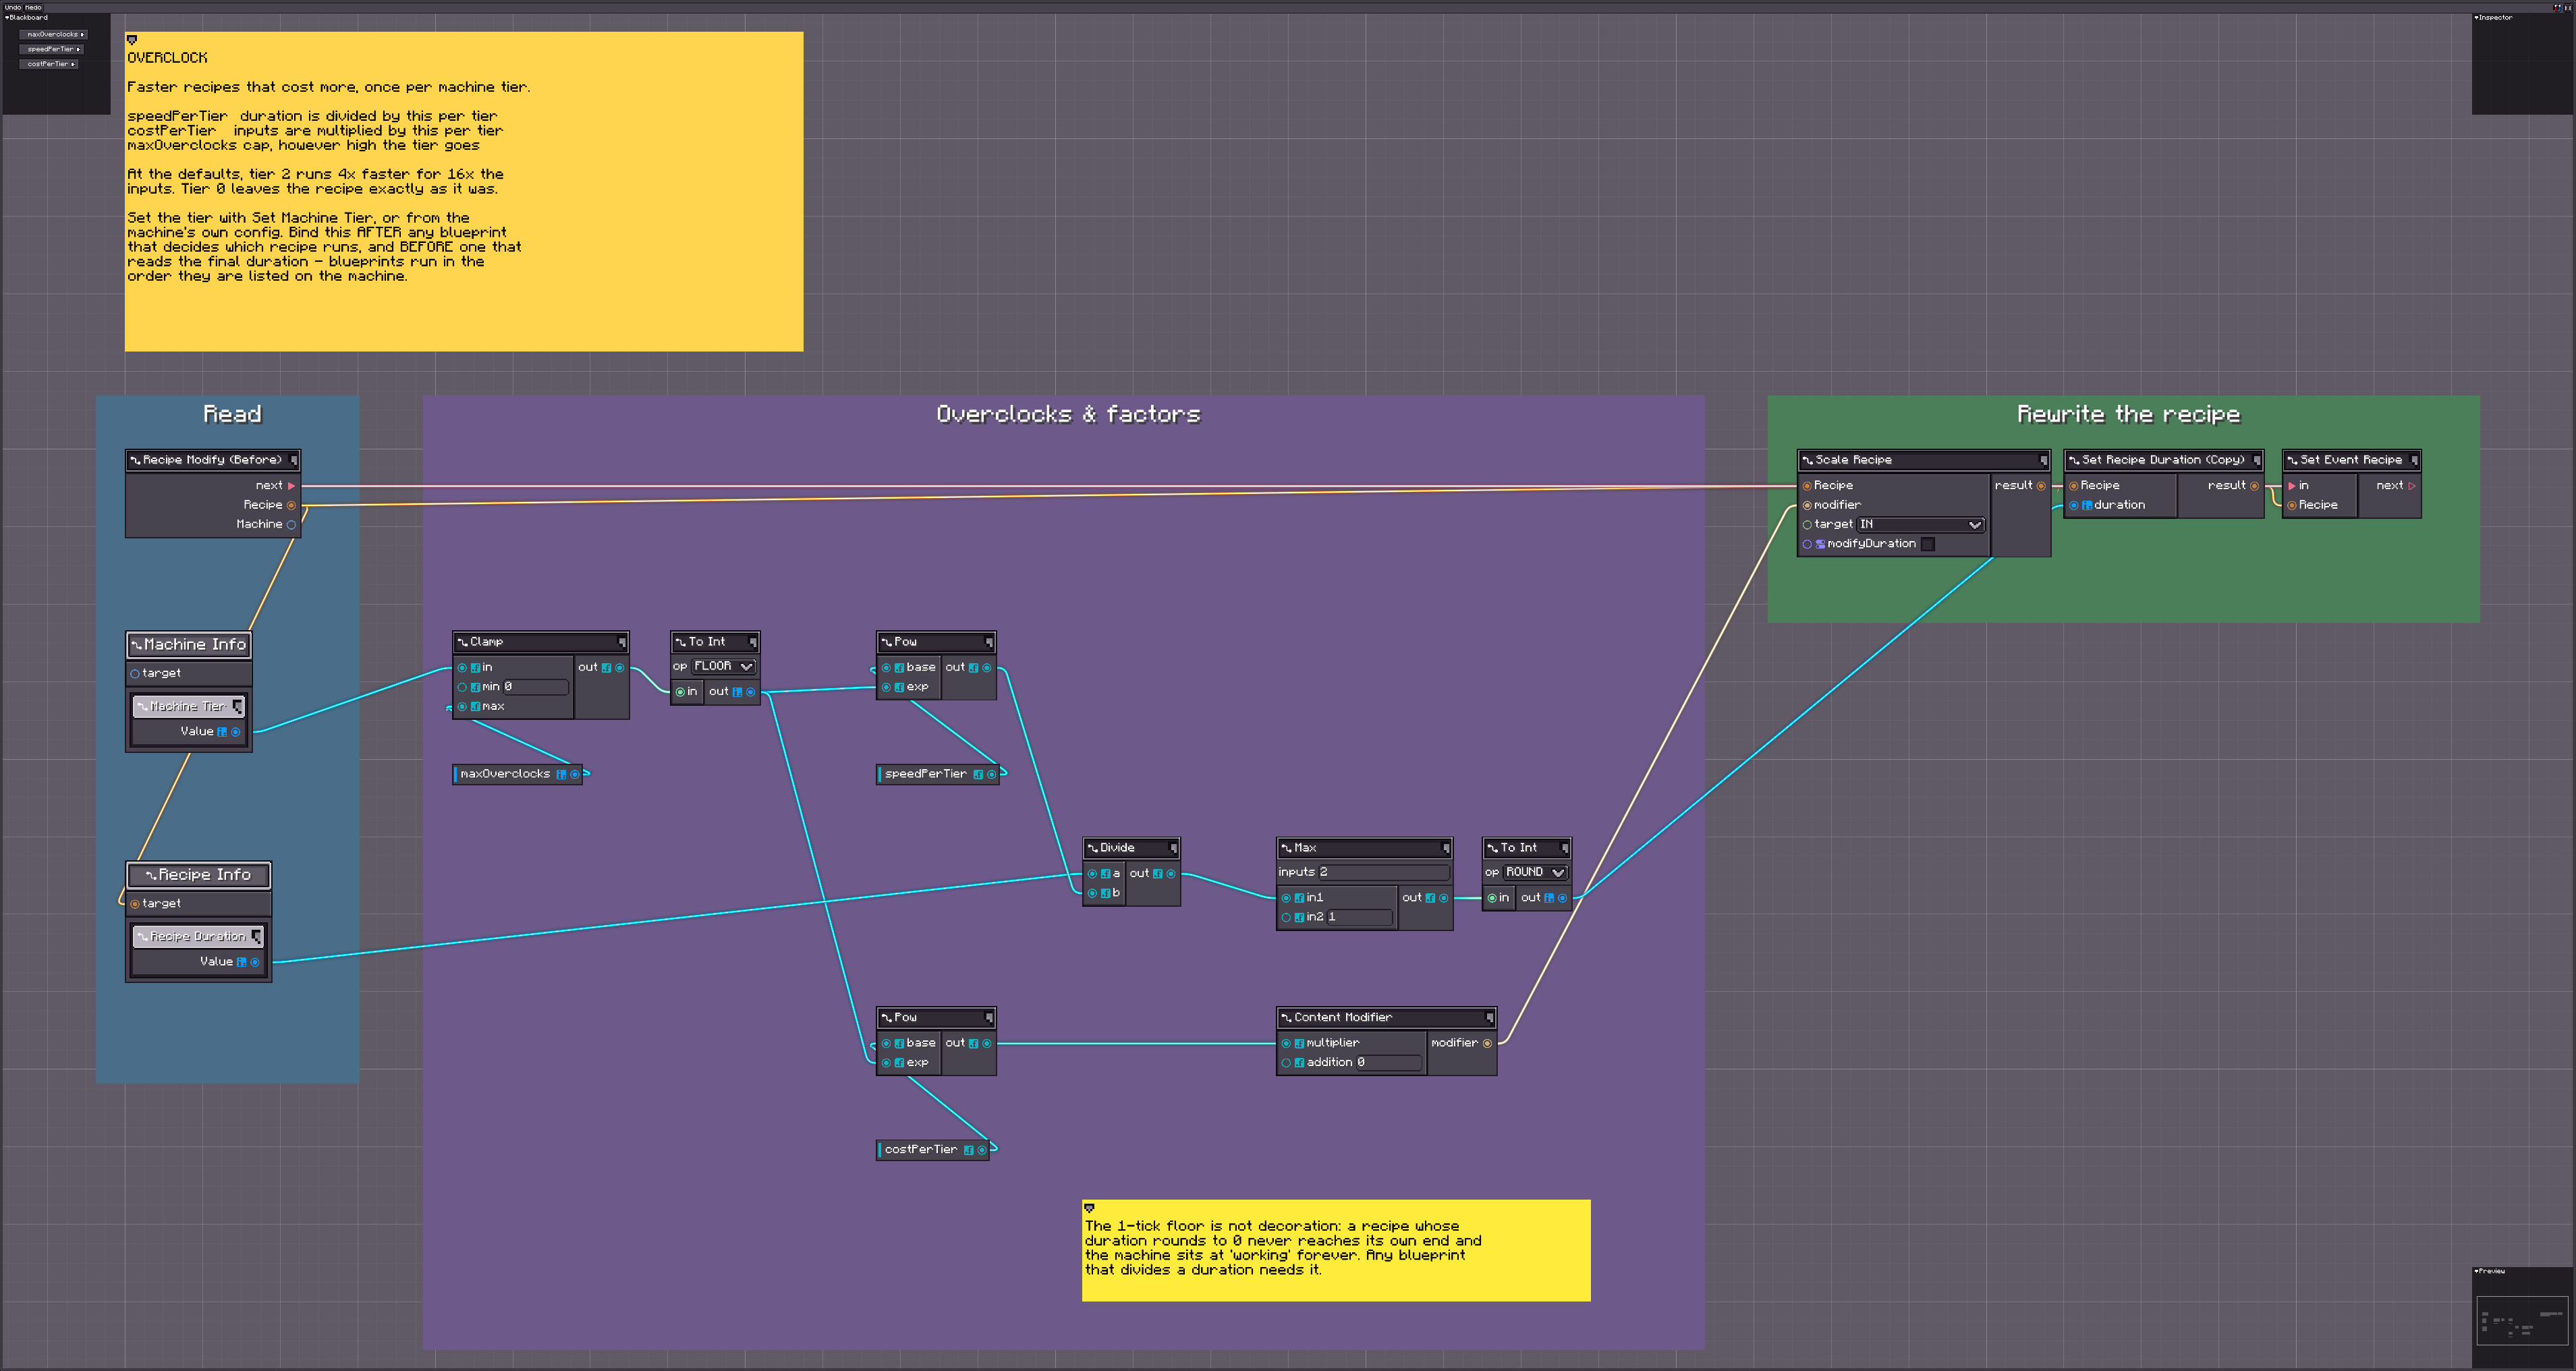Click the Recipe Duration Value output port
This screenshot has width=2576, height=1371.
[254, 962]
